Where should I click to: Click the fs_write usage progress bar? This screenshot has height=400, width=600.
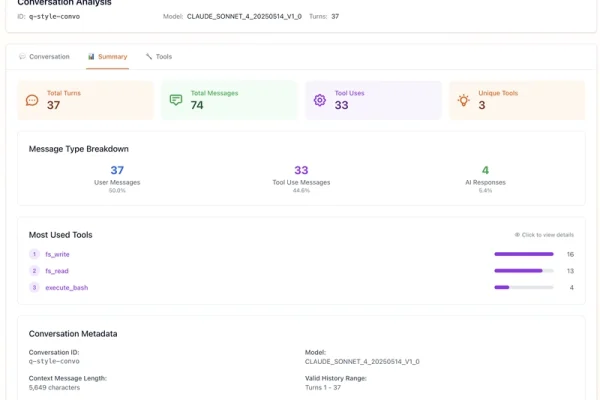(x=524, y=254)
